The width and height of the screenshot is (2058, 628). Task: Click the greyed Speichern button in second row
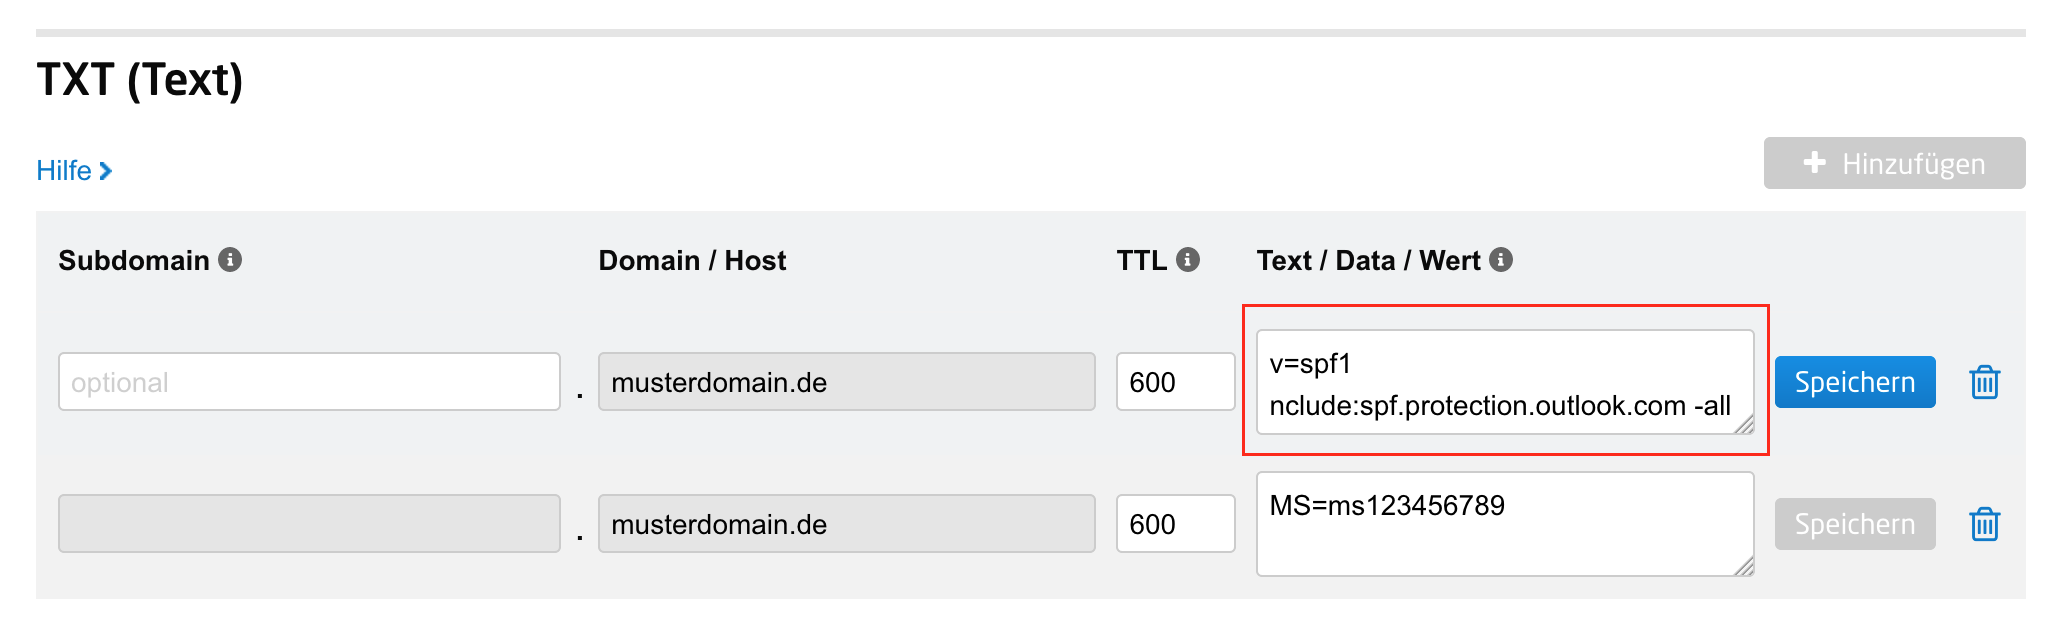1854,524
